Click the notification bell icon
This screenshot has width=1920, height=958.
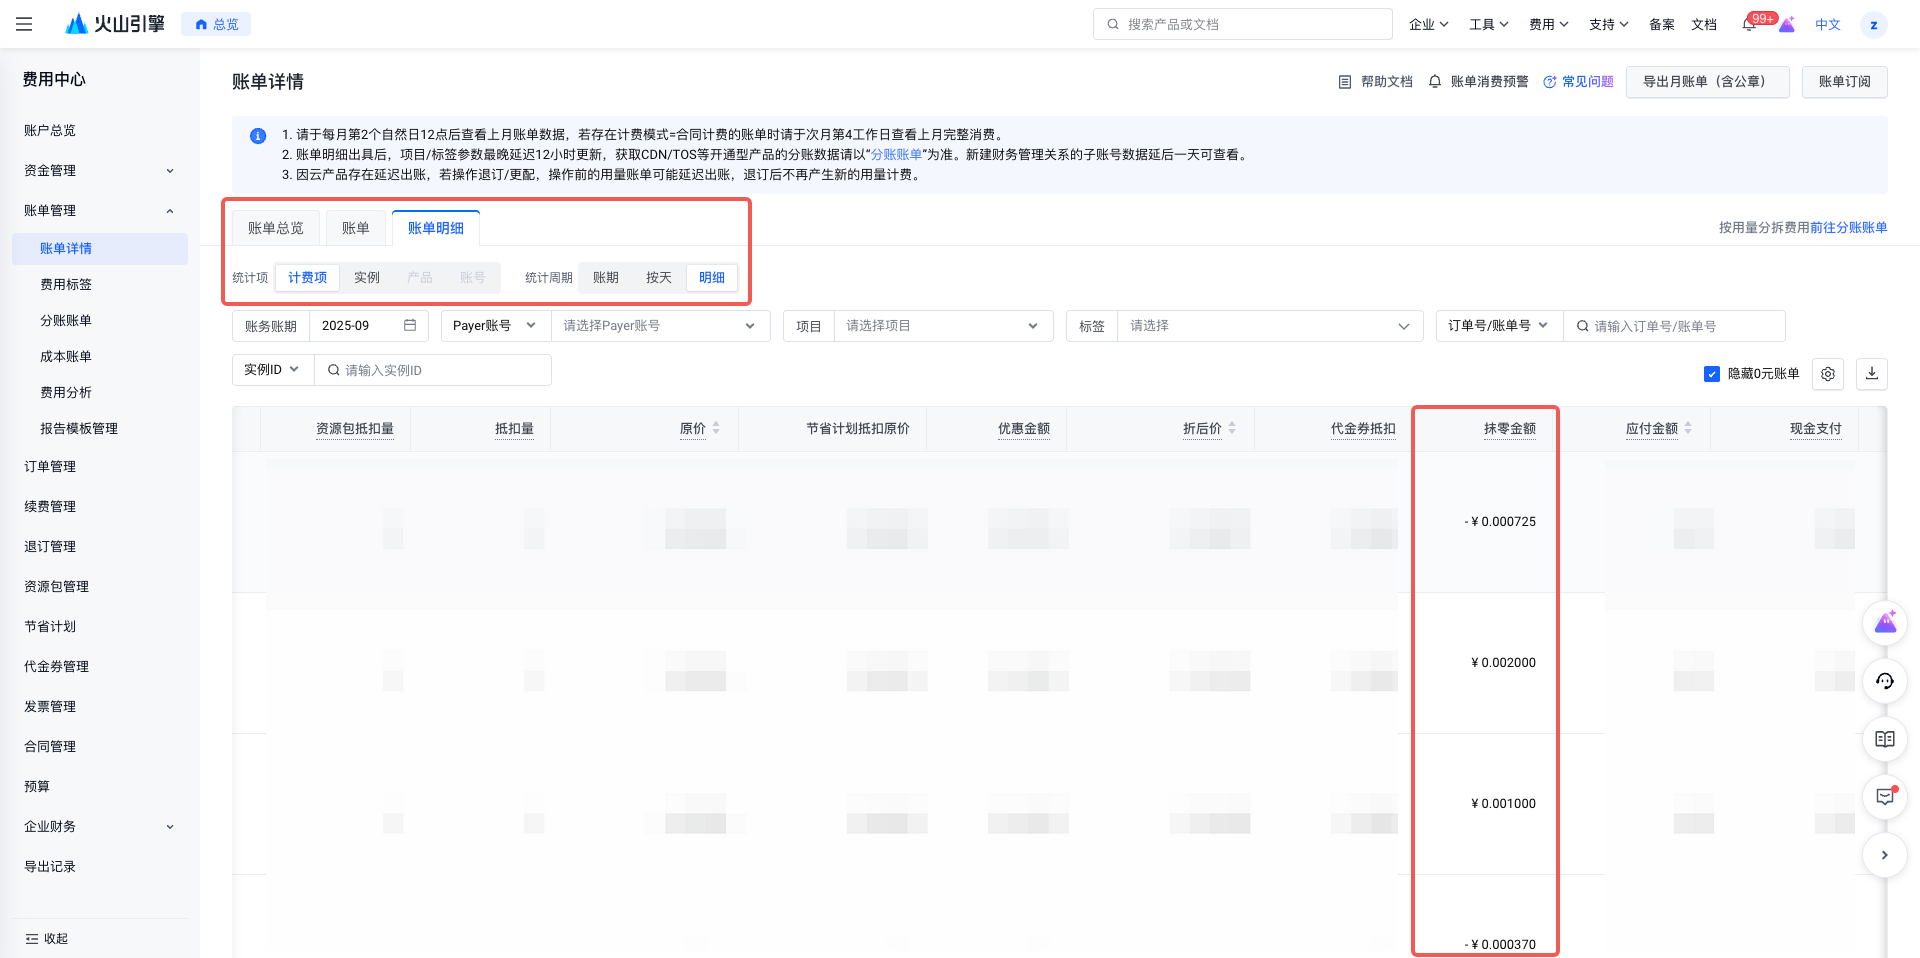coord(1749,25)
